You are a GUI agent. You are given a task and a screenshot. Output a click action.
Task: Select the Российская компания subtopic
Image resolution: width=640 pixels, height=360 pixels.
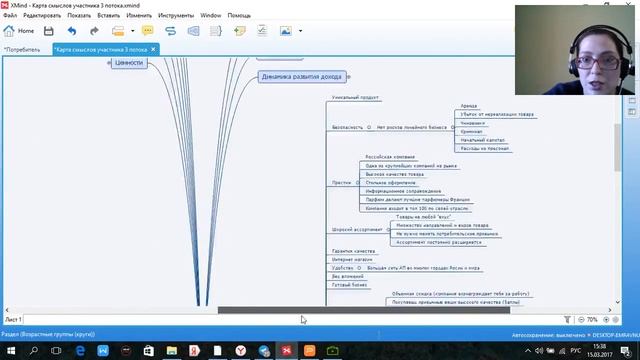(390, 157)
